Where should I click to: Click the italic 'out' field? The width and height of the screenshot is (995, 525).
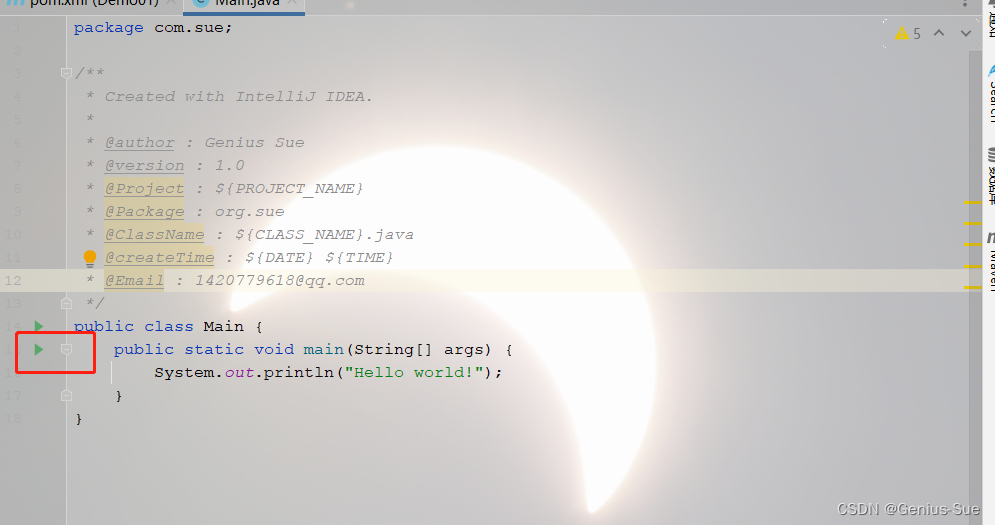(239, 373)
